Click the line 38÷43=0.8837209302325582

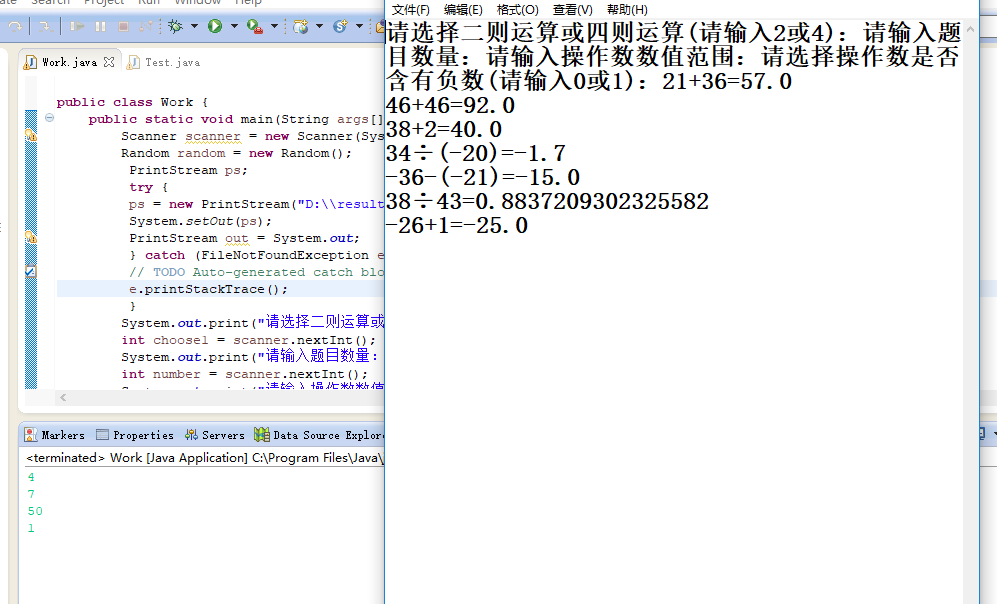click(547, 202)
